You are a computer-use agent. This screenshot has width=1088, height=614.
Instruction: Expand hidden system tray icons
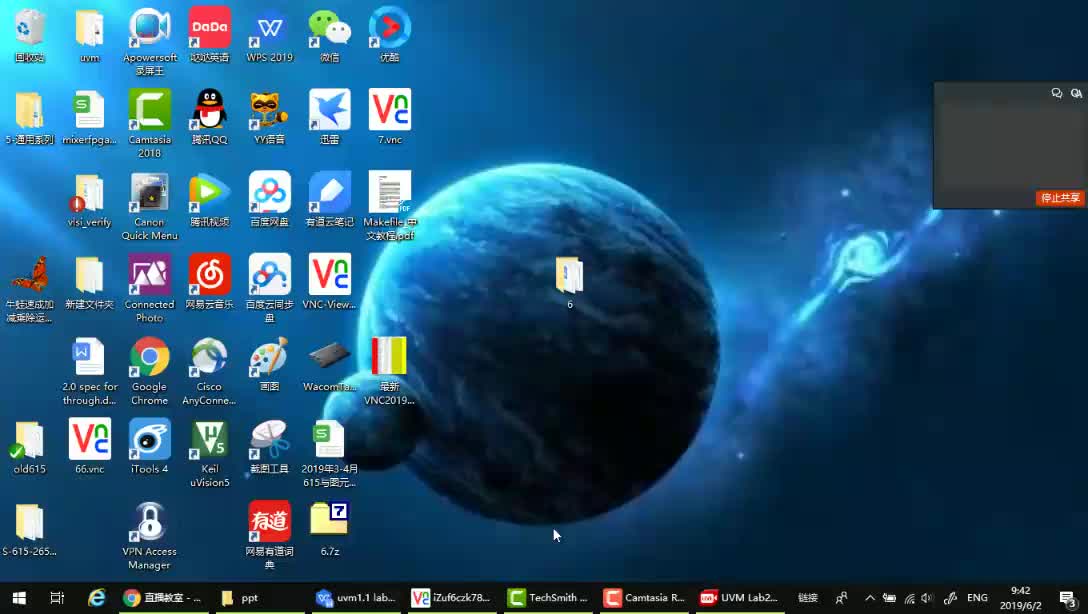click(x=869, y=597)
